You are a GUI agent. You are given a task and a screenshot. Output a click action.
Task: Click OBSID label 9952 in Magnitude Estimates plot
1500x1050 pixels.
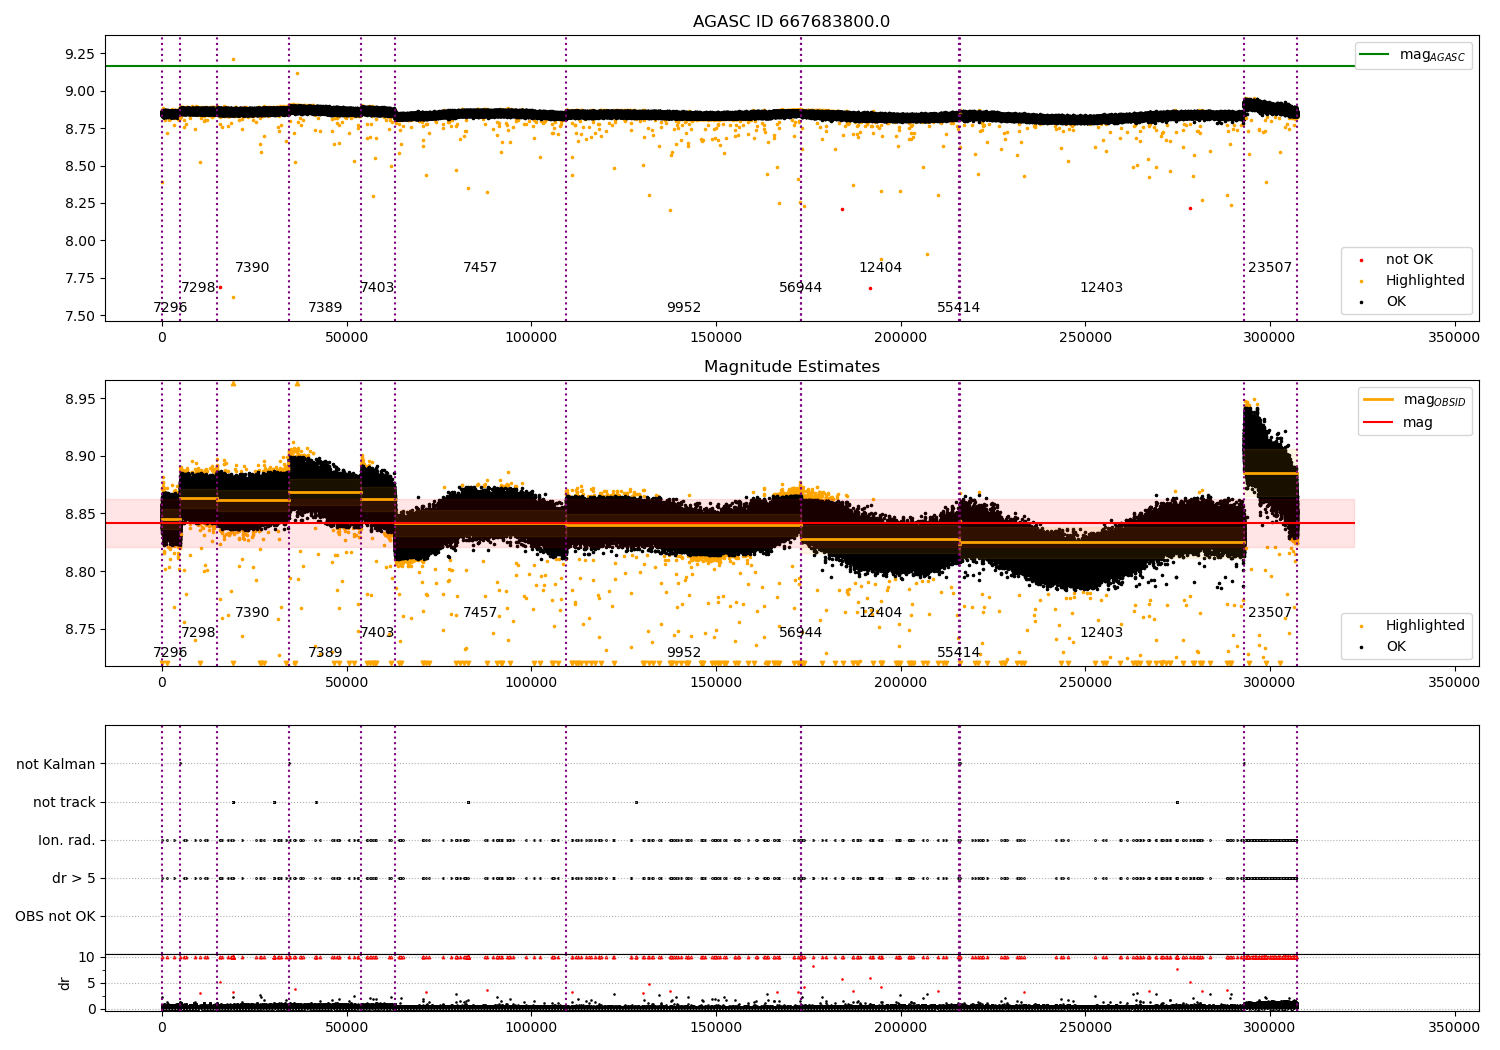point(684,653)
